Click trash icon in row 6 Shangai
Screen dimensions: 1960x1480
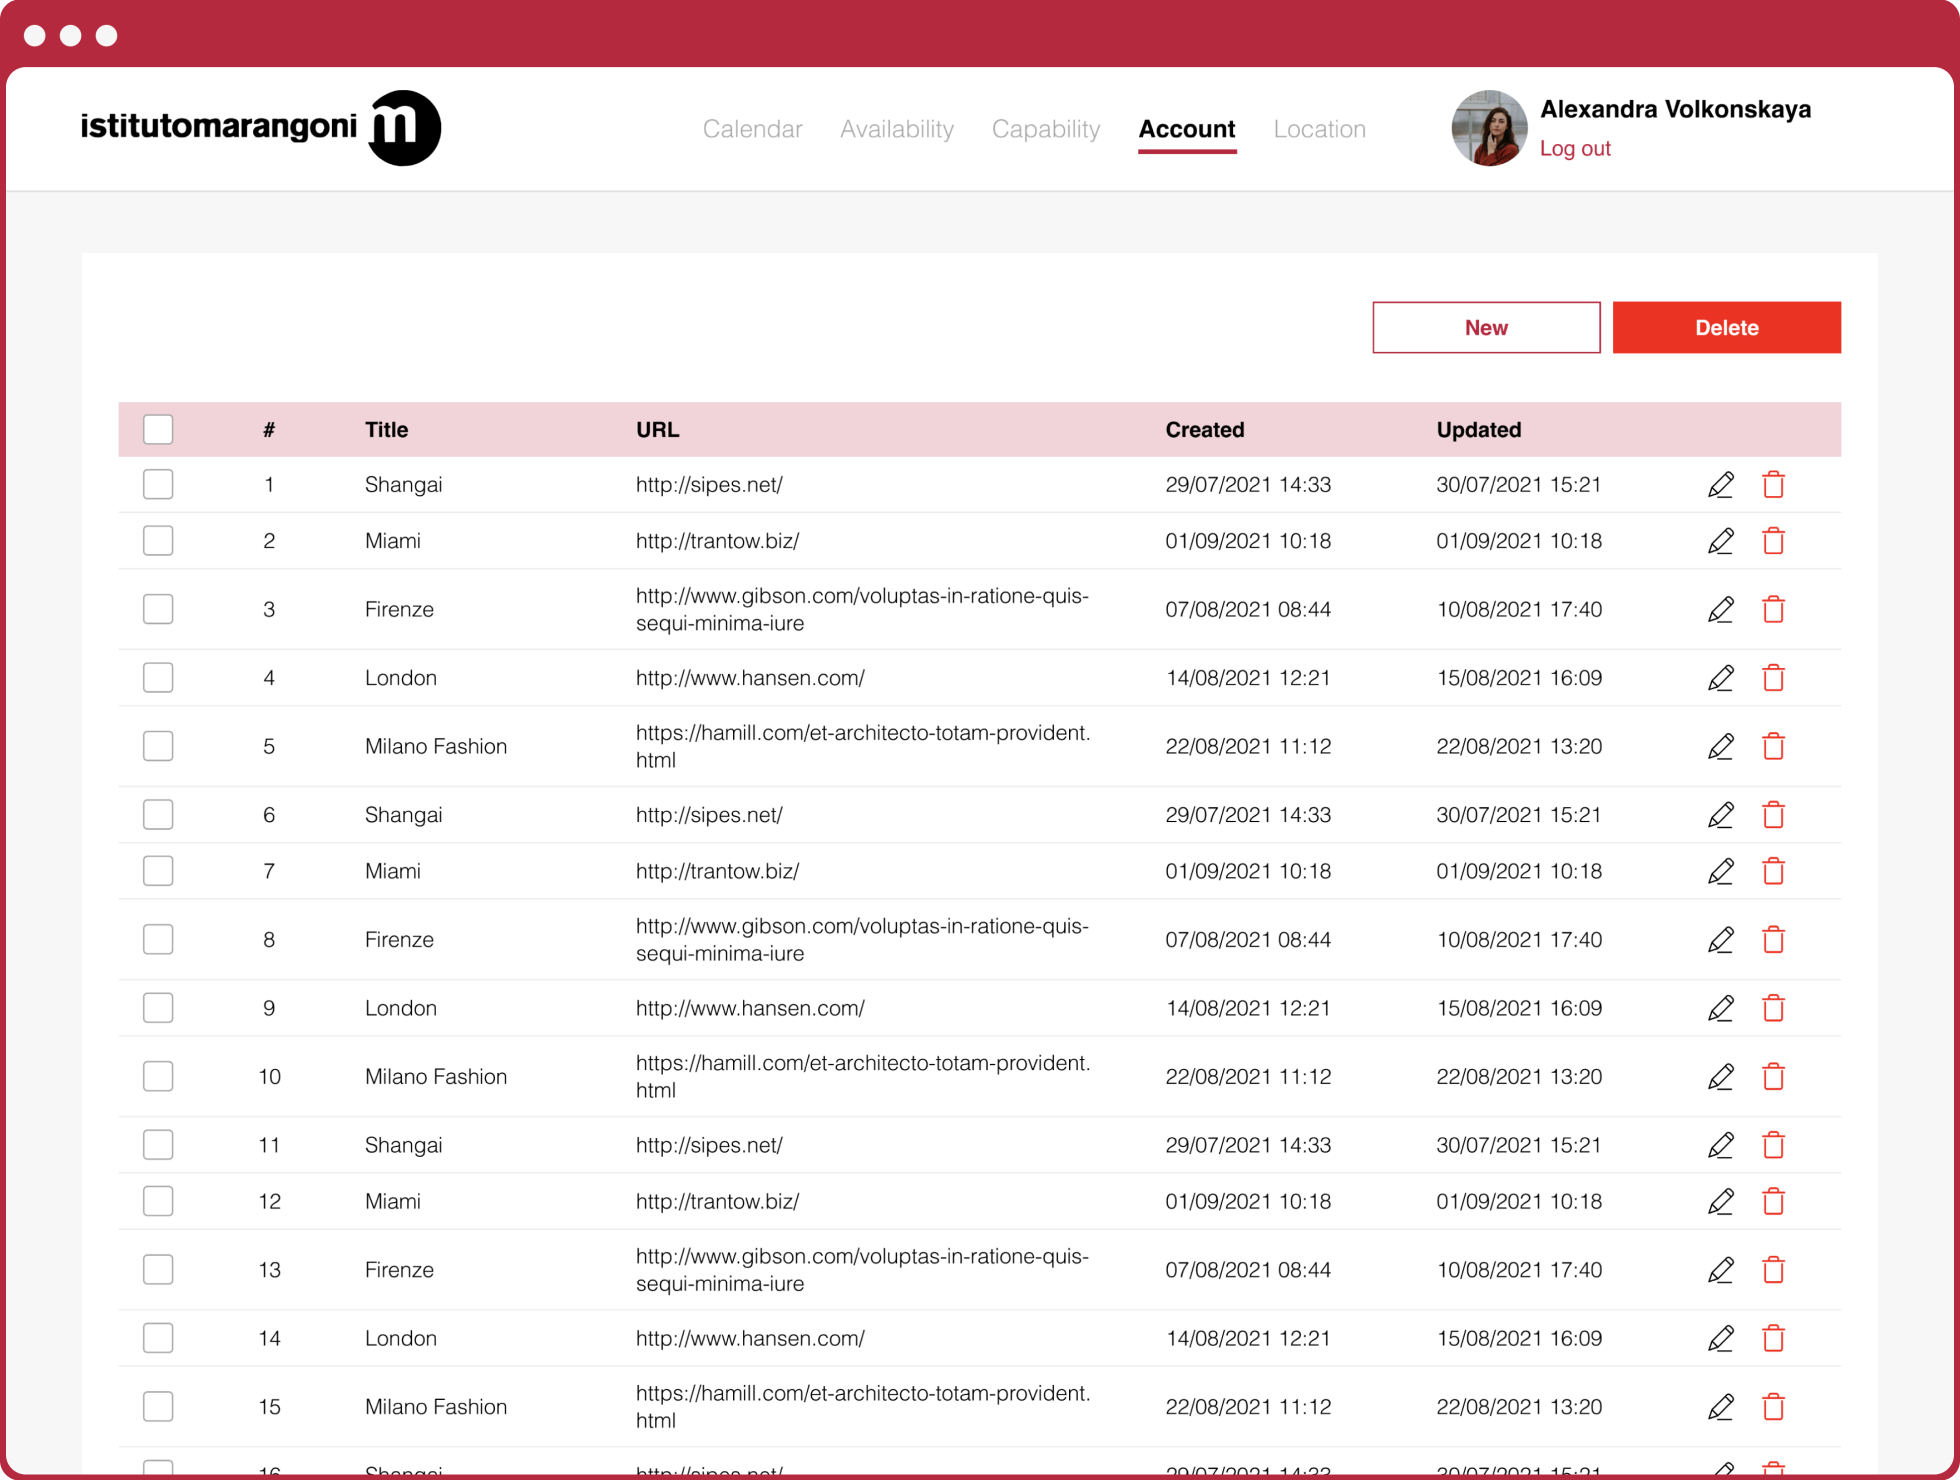[x=1773, y=815]
